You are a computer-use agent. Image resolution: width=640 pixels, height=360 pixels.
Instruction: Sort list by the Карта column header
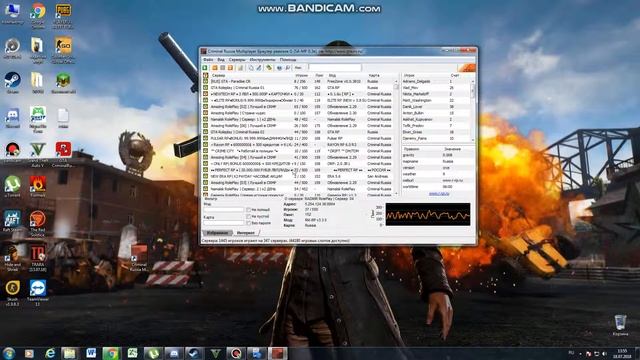(380, 76)
